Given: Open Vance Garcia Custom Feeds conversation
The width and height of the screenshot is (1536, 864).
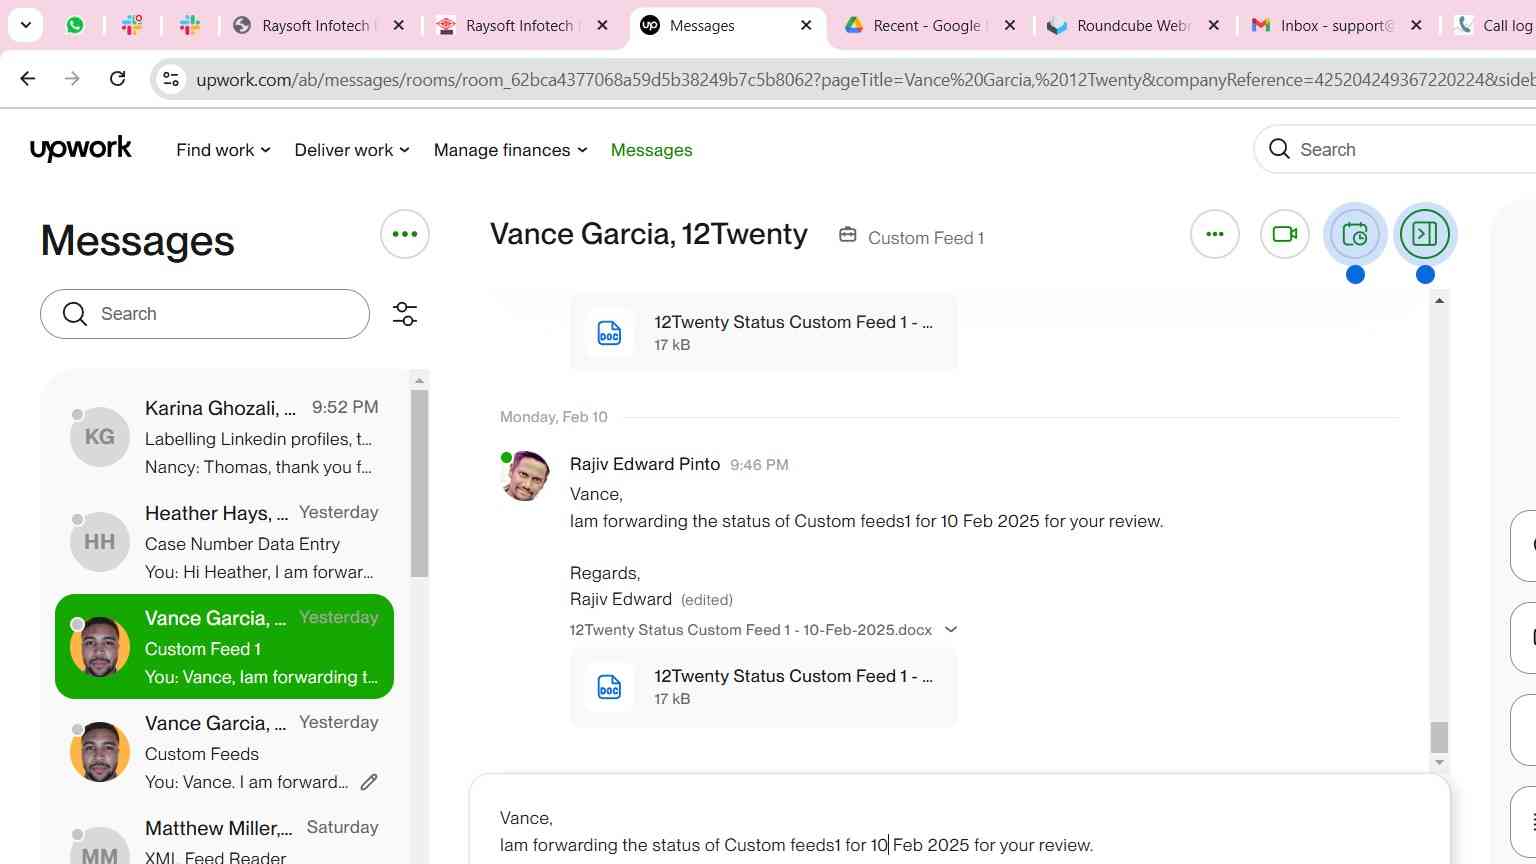Looking at the screenshot, I should tap(224, 752).
